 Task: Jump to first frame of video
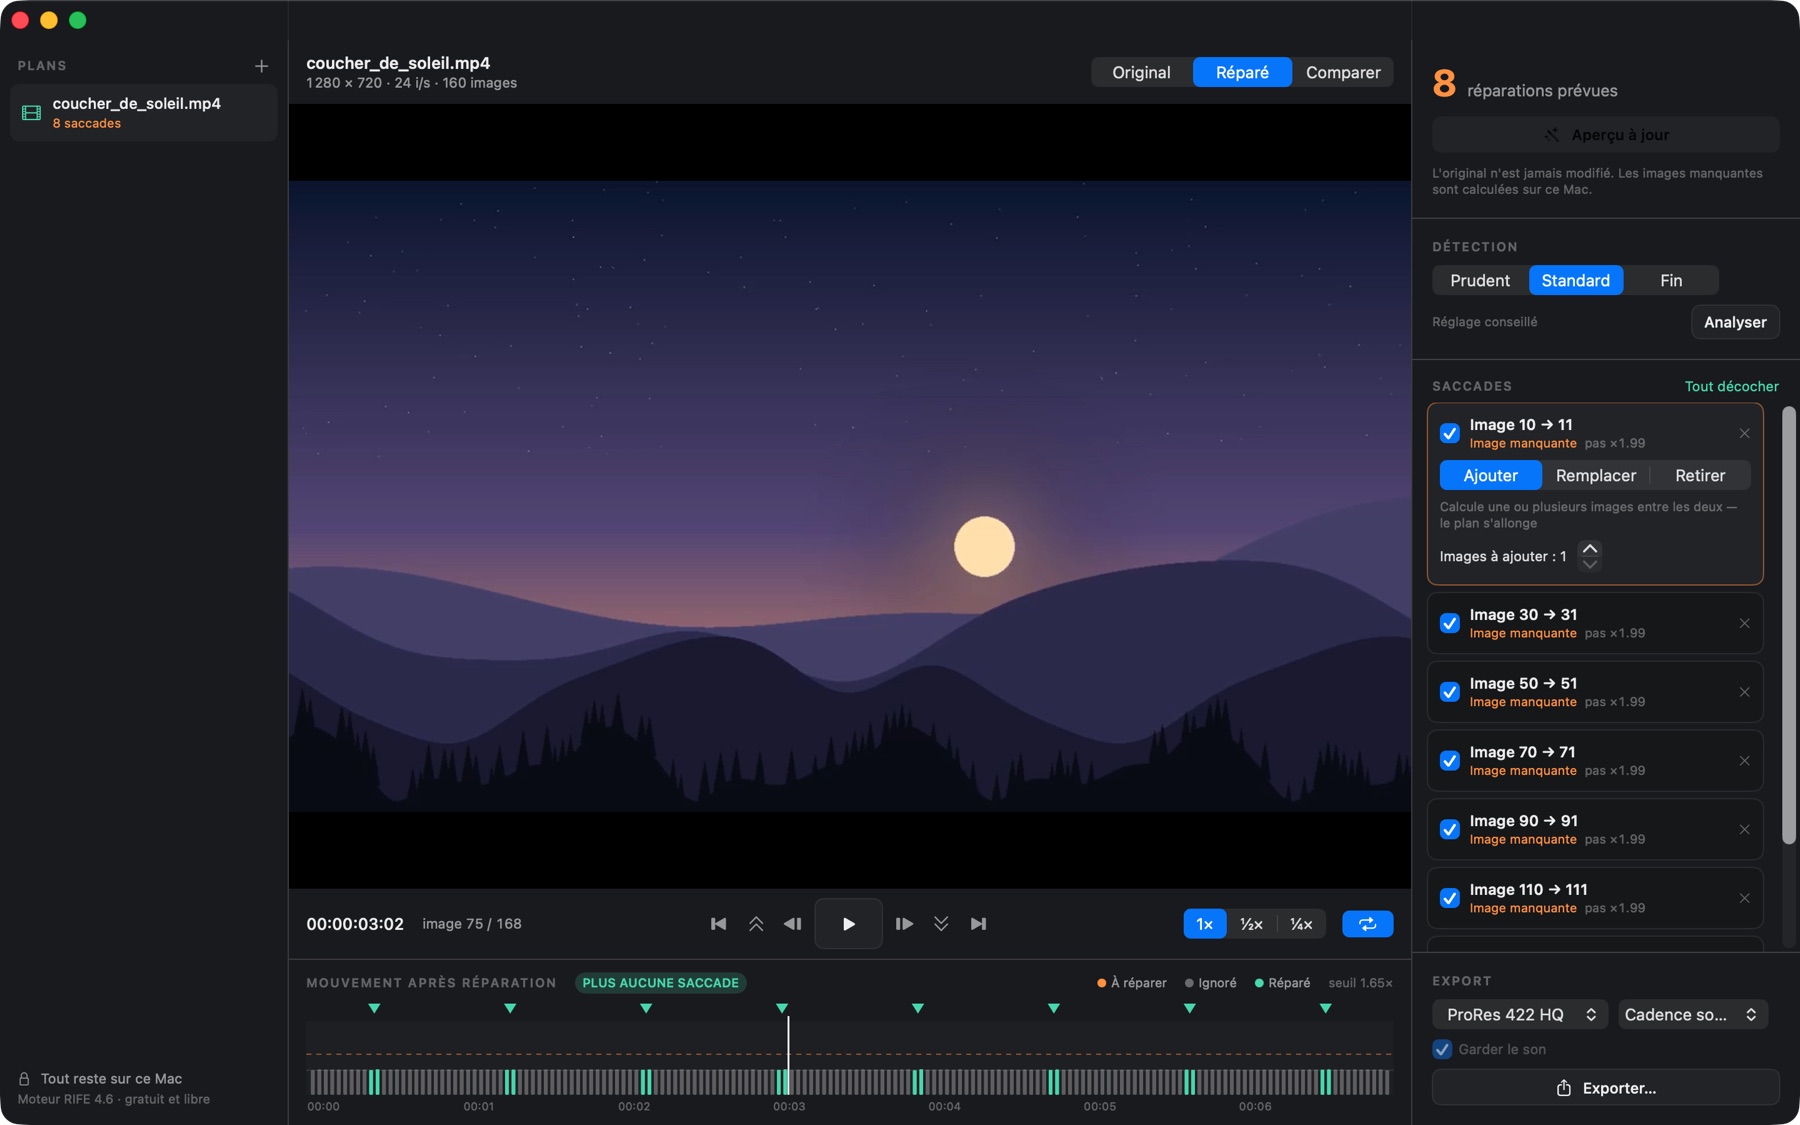(718, 924)
